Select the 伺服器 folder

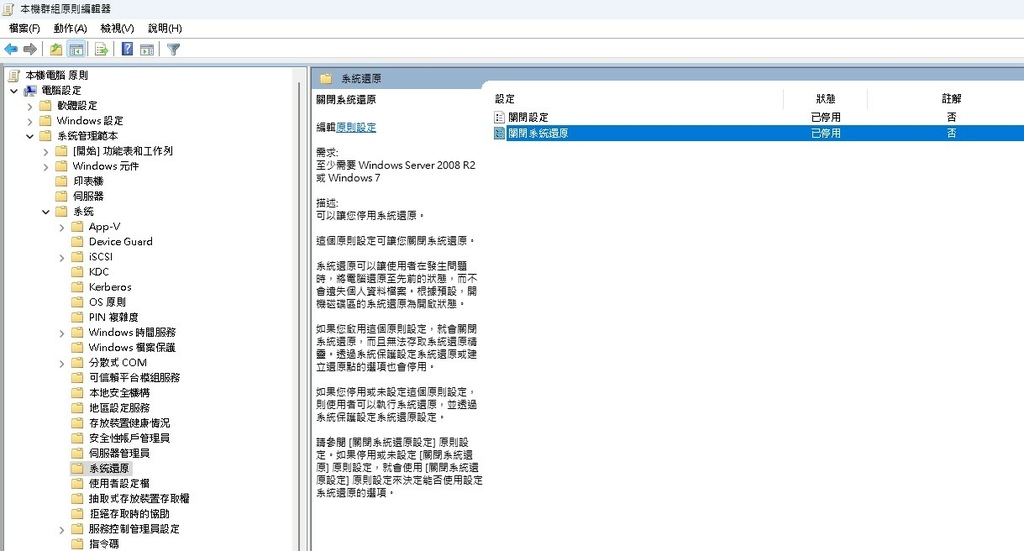(x=88, y=196)
